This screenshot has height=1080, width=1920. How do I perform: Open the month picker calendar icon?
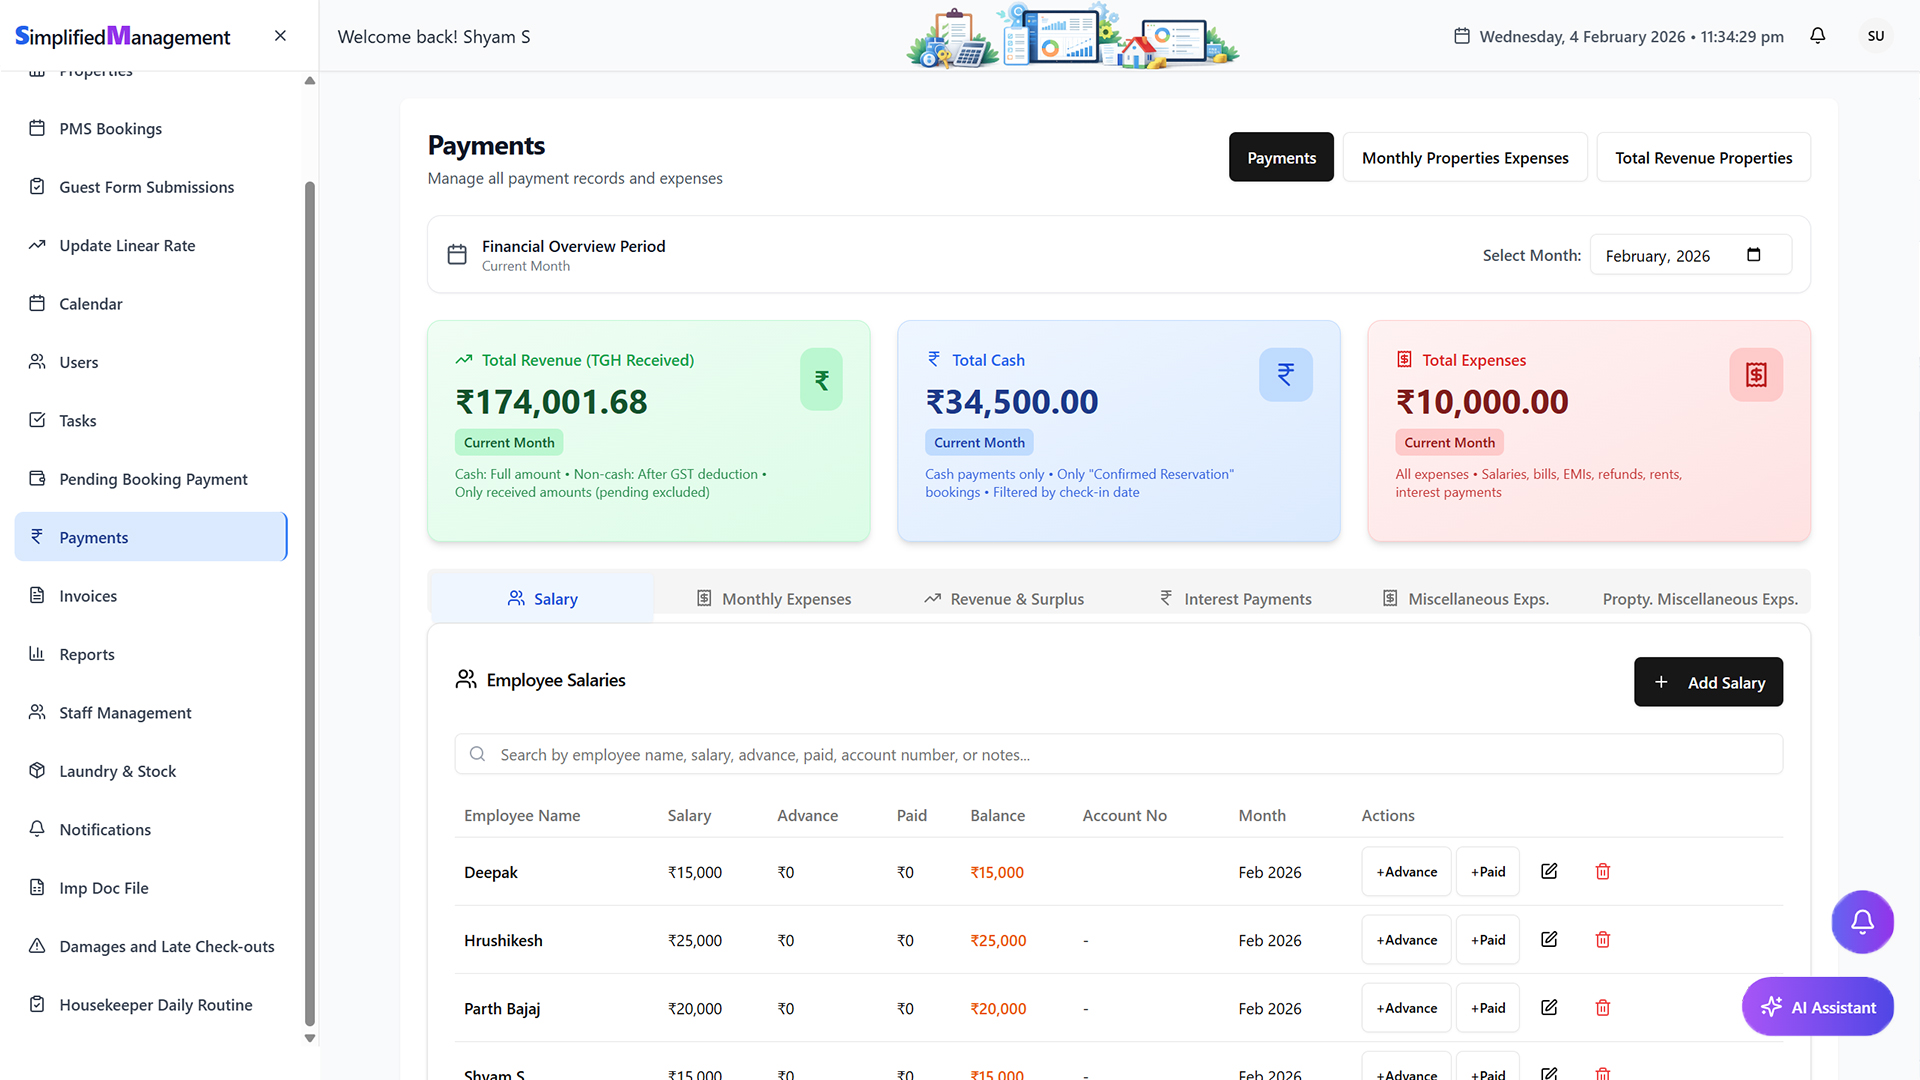pos(1753,255)
